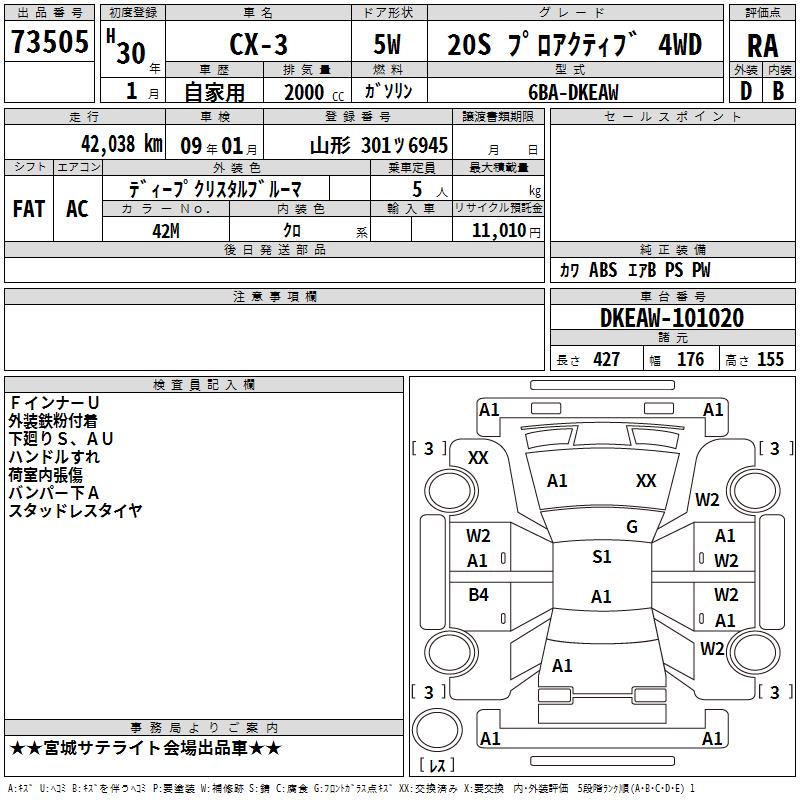Viewport: 800px width, 800px height.
Task: Click the A1 scratch mark on the tailgate
Action: 562,666
